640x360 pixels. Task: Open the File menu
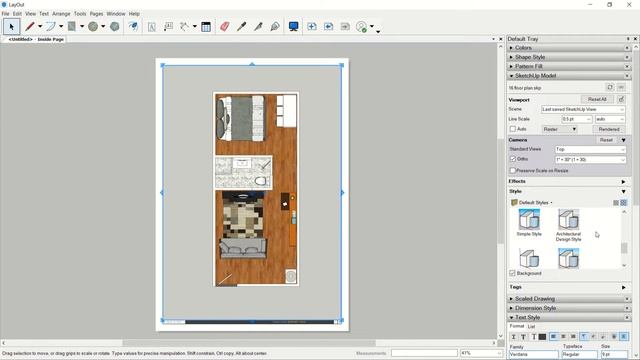pos(5,13)
